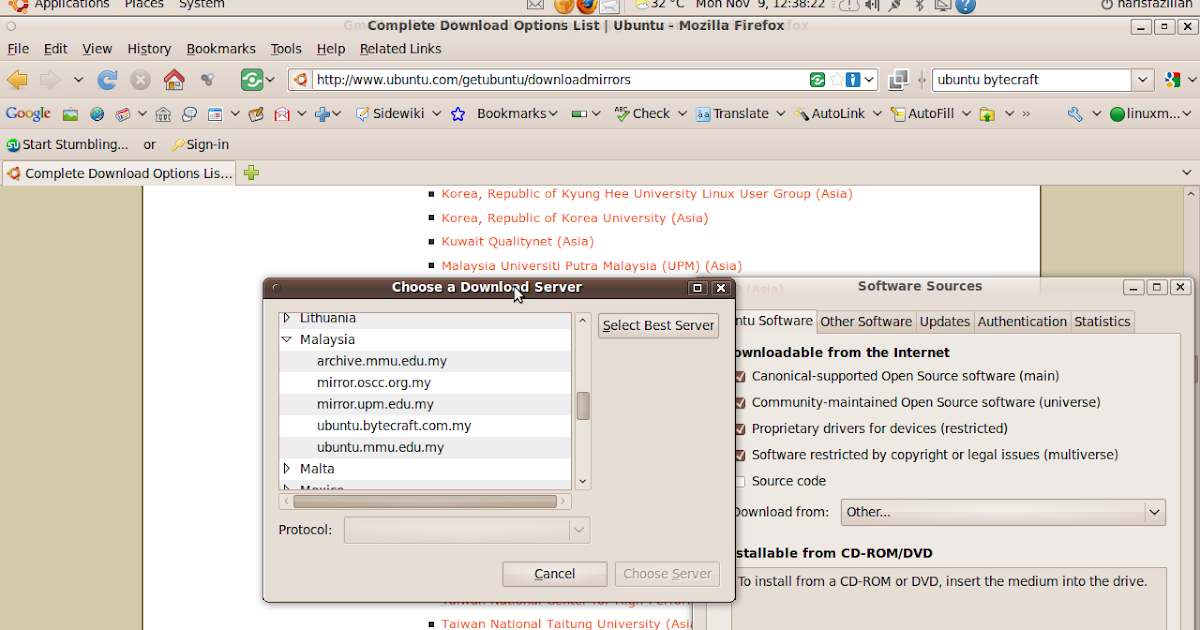Viewport: 1200px width, 630px height.
Task: Switch to the Updates tab in Software Sources
Action: (x=945, y=322)
